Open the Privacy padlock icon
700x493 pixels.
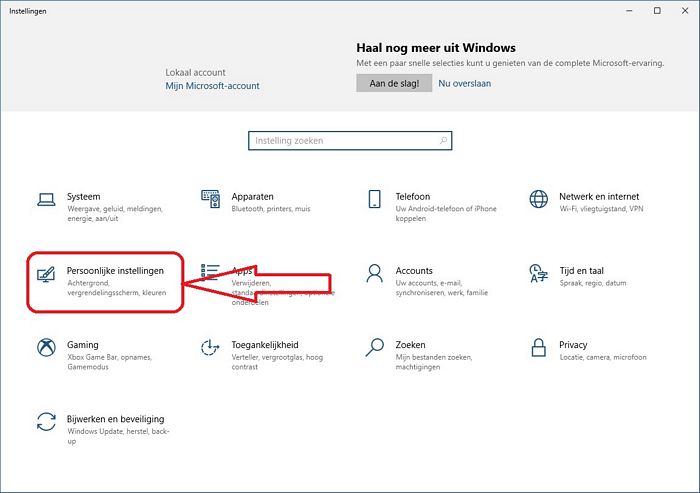click(x=538, y=347)
